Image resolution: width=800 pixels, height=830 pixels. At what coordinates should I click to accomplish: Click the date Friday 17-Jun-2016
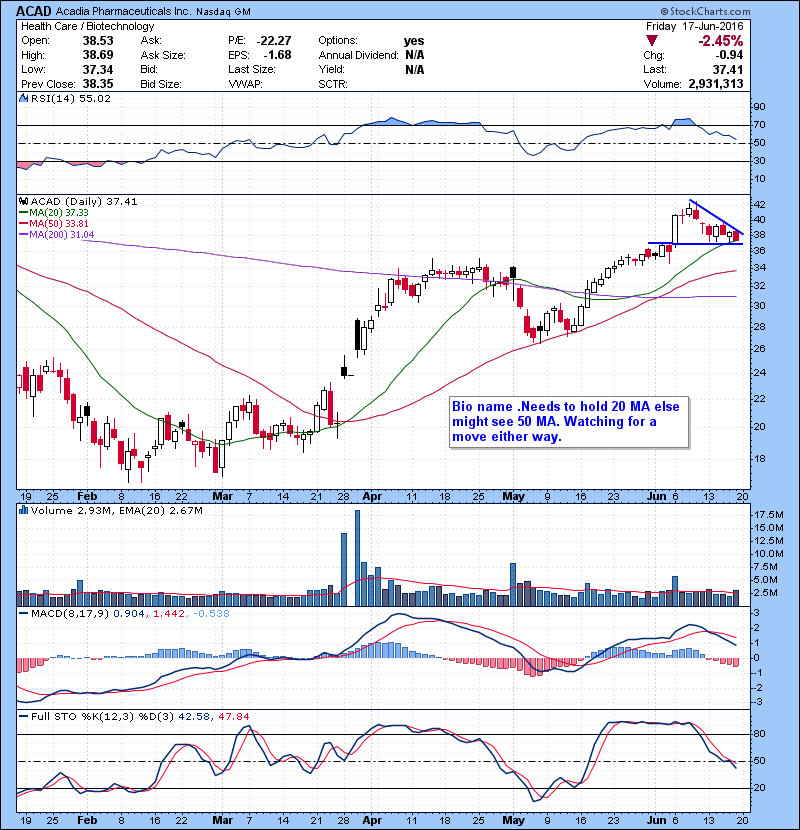[x=695, y=26]
